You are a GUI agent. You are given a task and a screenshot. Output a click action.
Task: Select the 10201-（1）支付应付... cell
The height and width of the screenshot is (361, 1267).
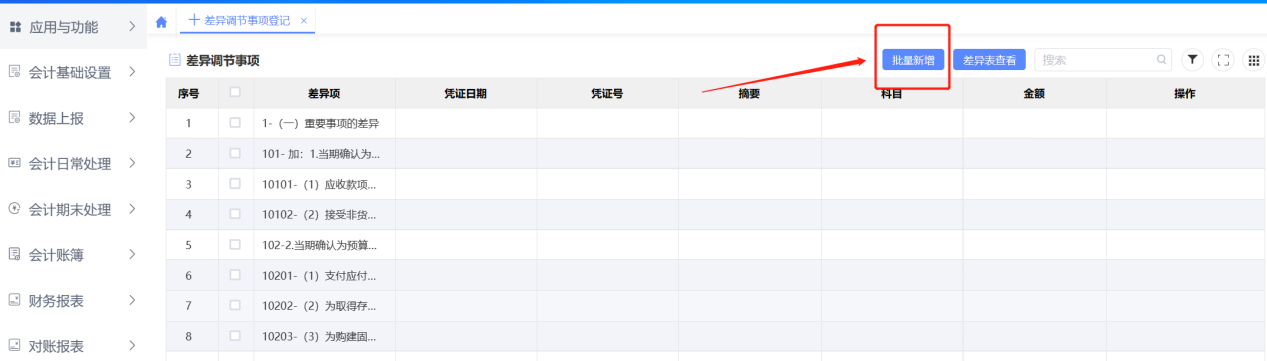pyautogui.click(x=324, y=275)
